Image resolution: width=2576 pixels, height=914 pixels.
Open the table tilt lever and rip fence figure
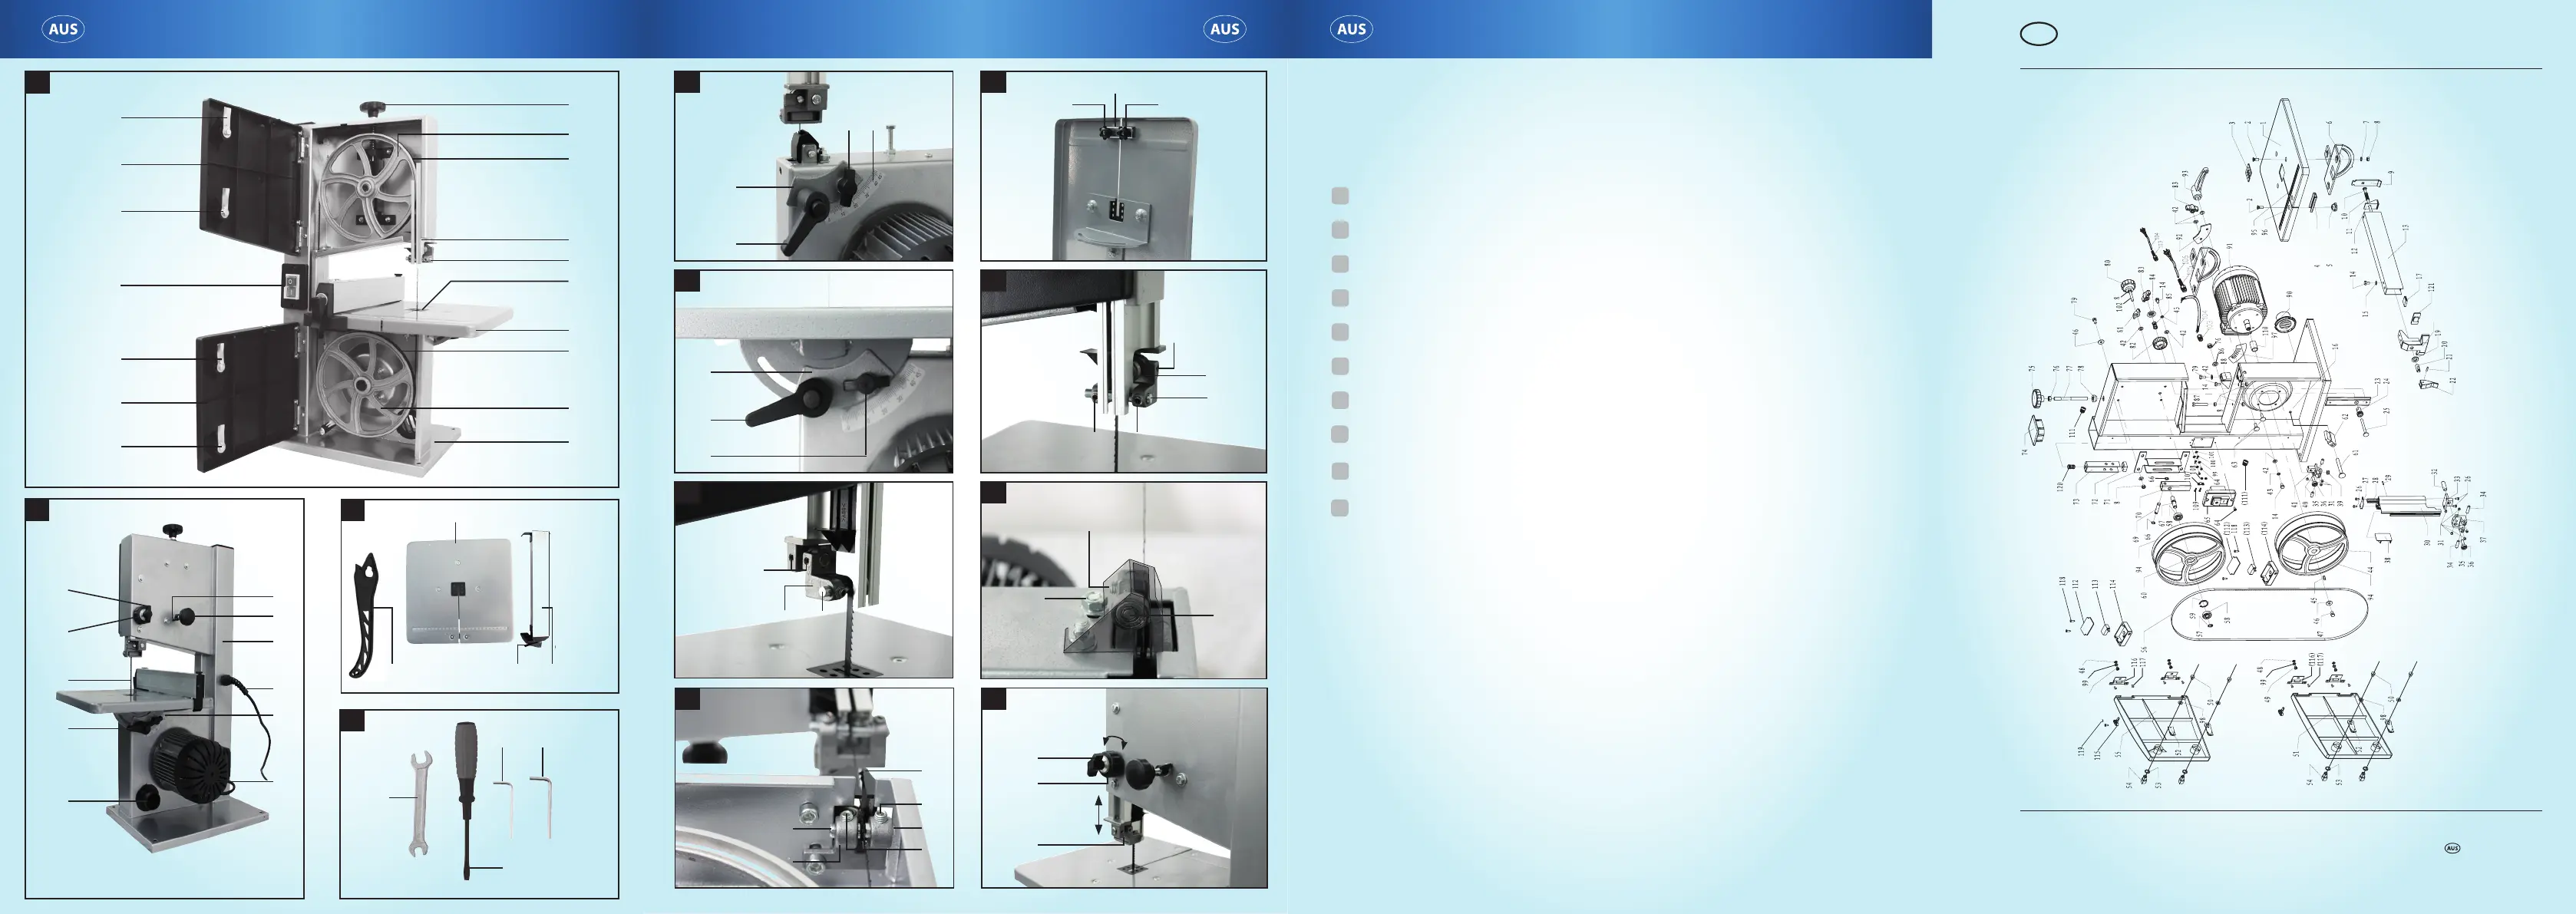814,166
